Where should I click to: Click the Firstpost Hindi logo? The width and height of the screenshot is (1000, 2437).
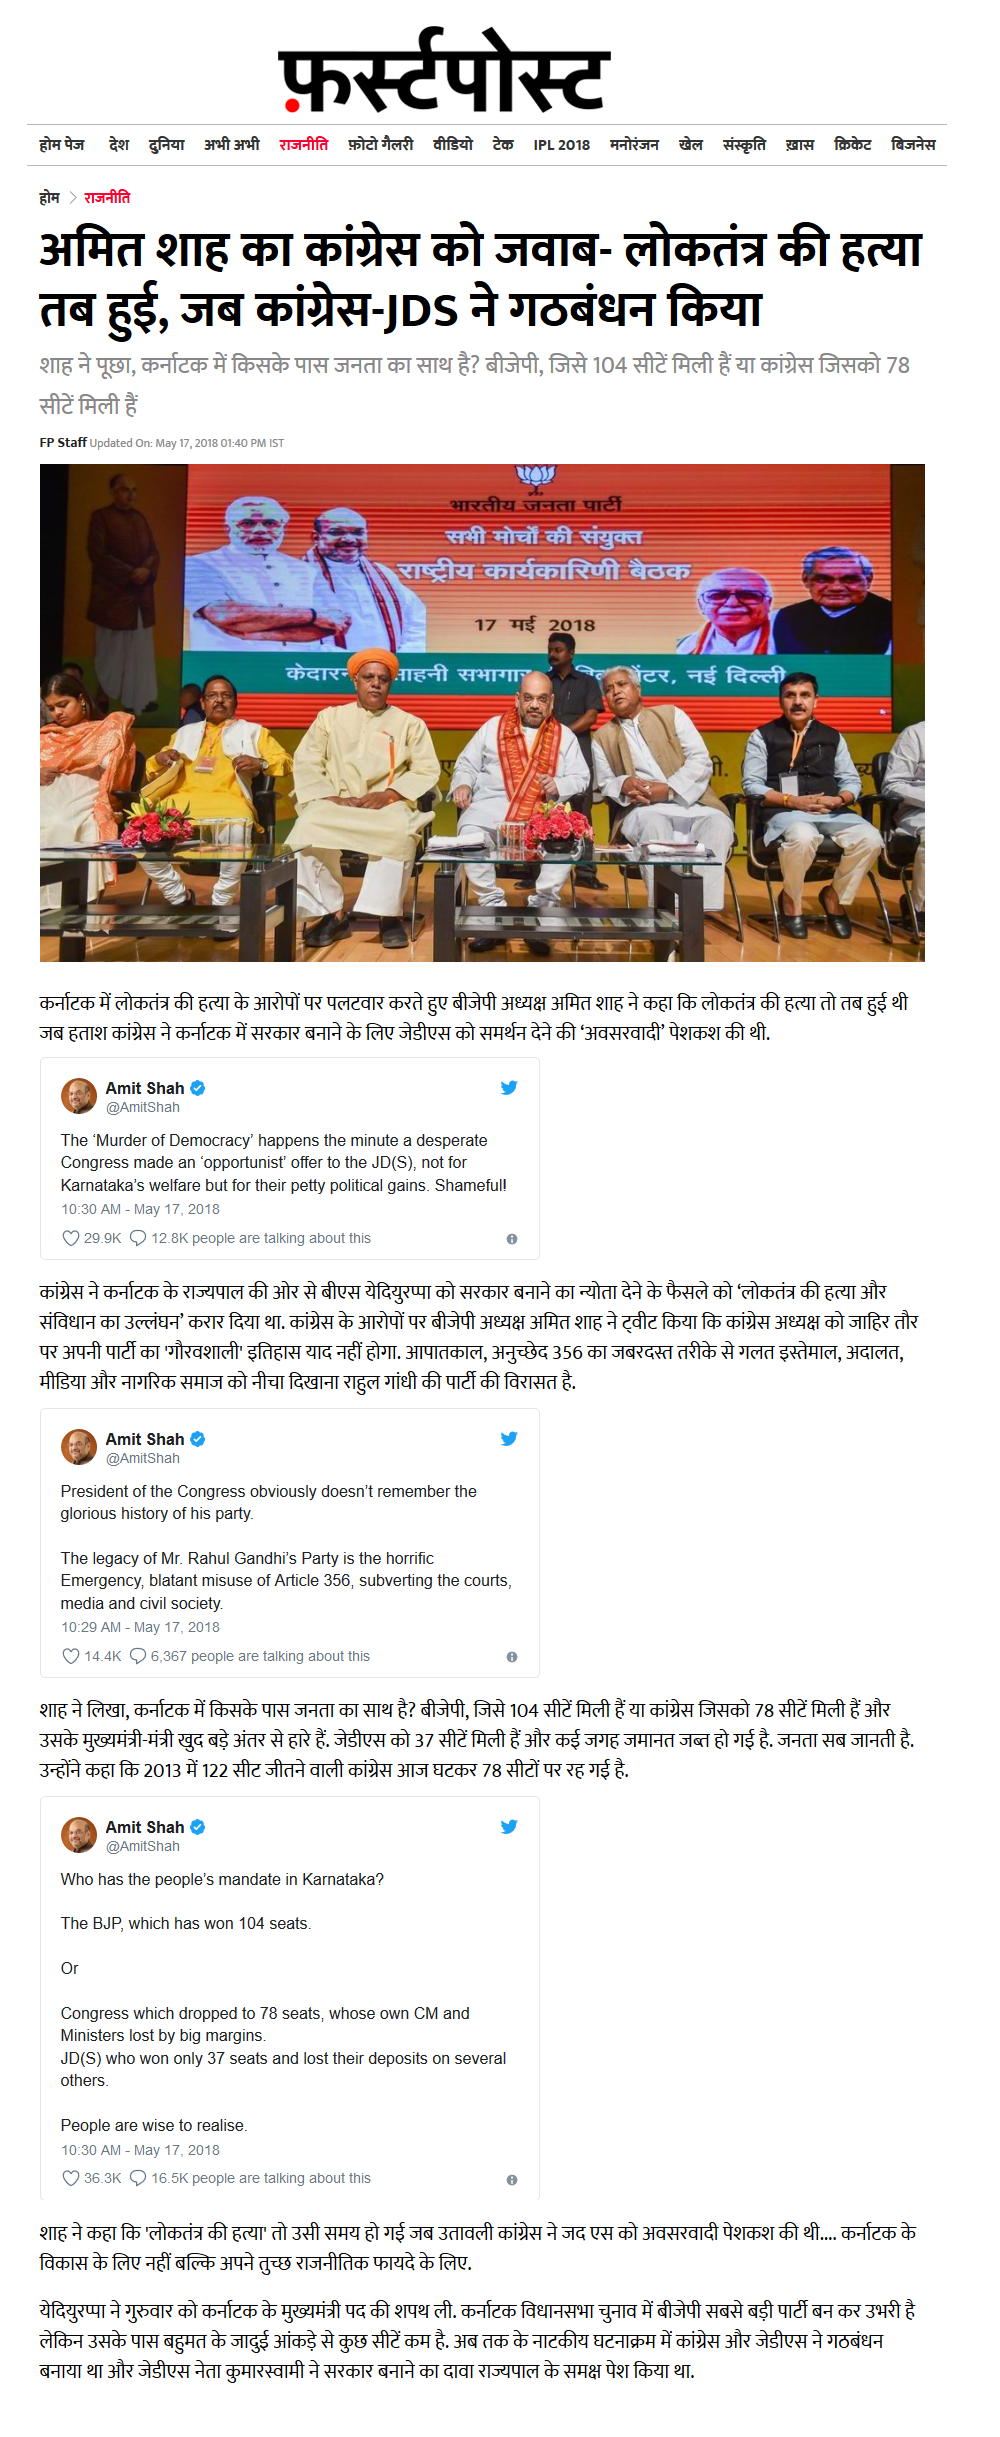tap(445, 70)
